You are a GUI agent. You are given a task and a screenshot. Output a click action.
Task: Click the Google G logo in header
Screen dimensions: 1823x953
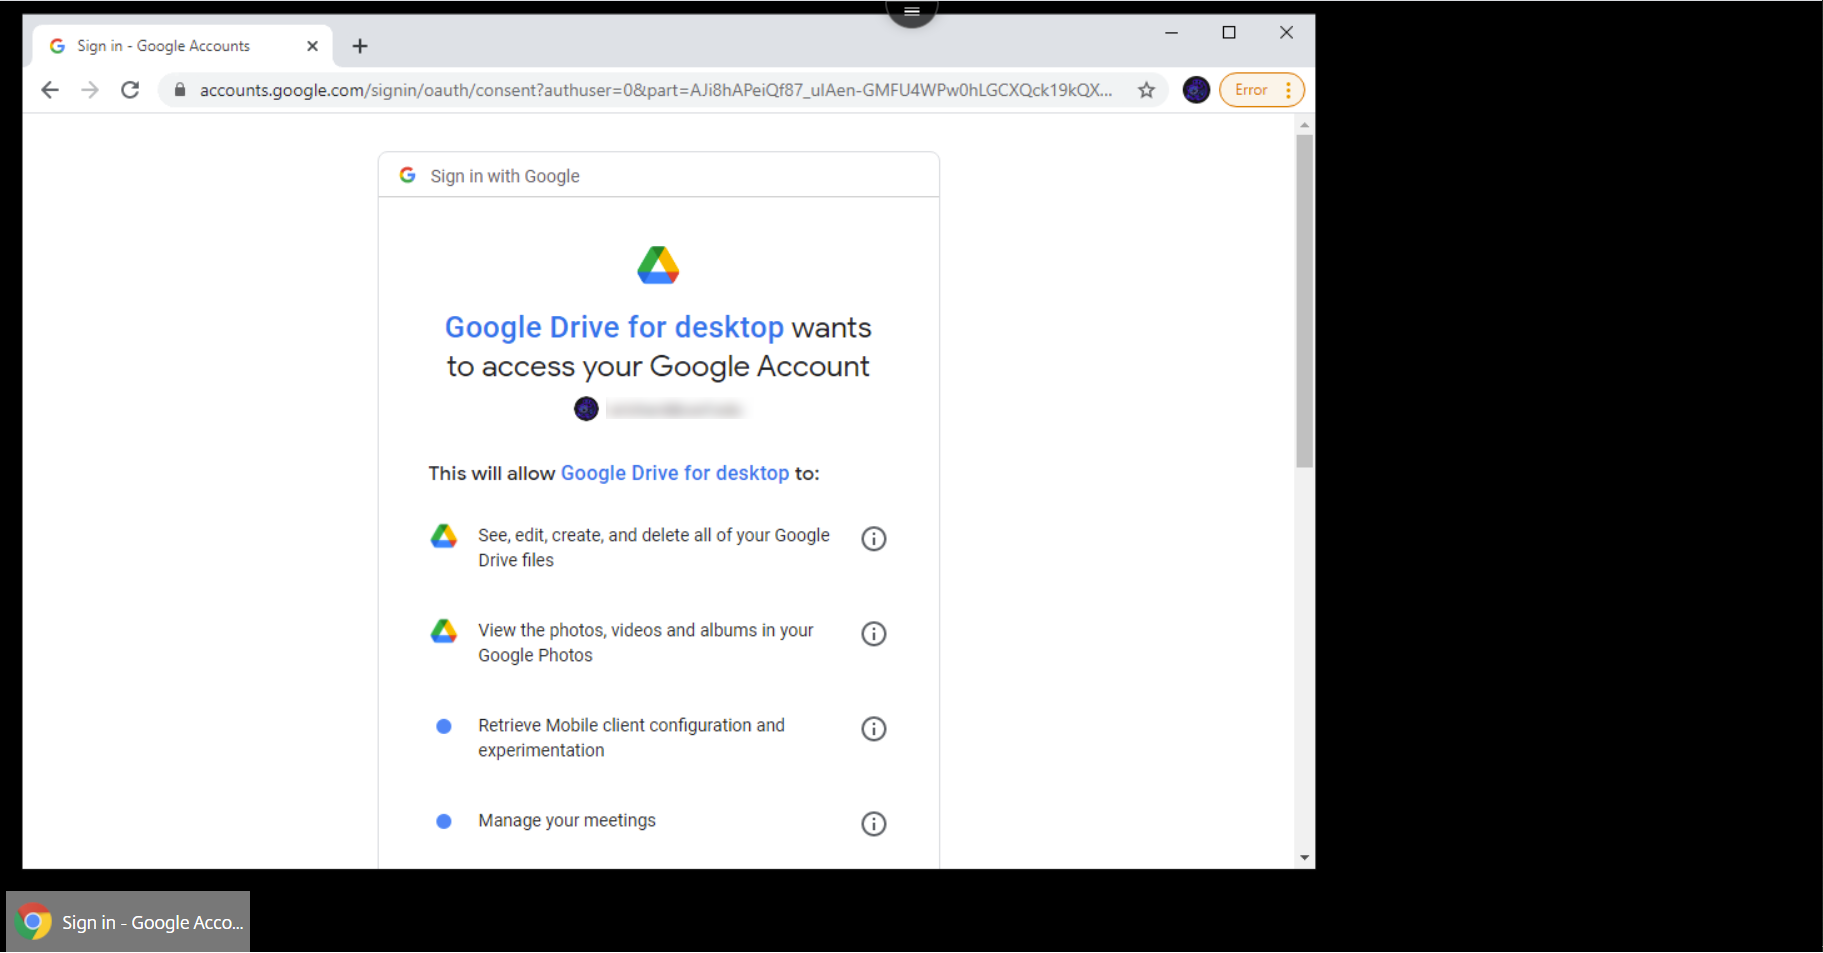[x=407, y=175]
